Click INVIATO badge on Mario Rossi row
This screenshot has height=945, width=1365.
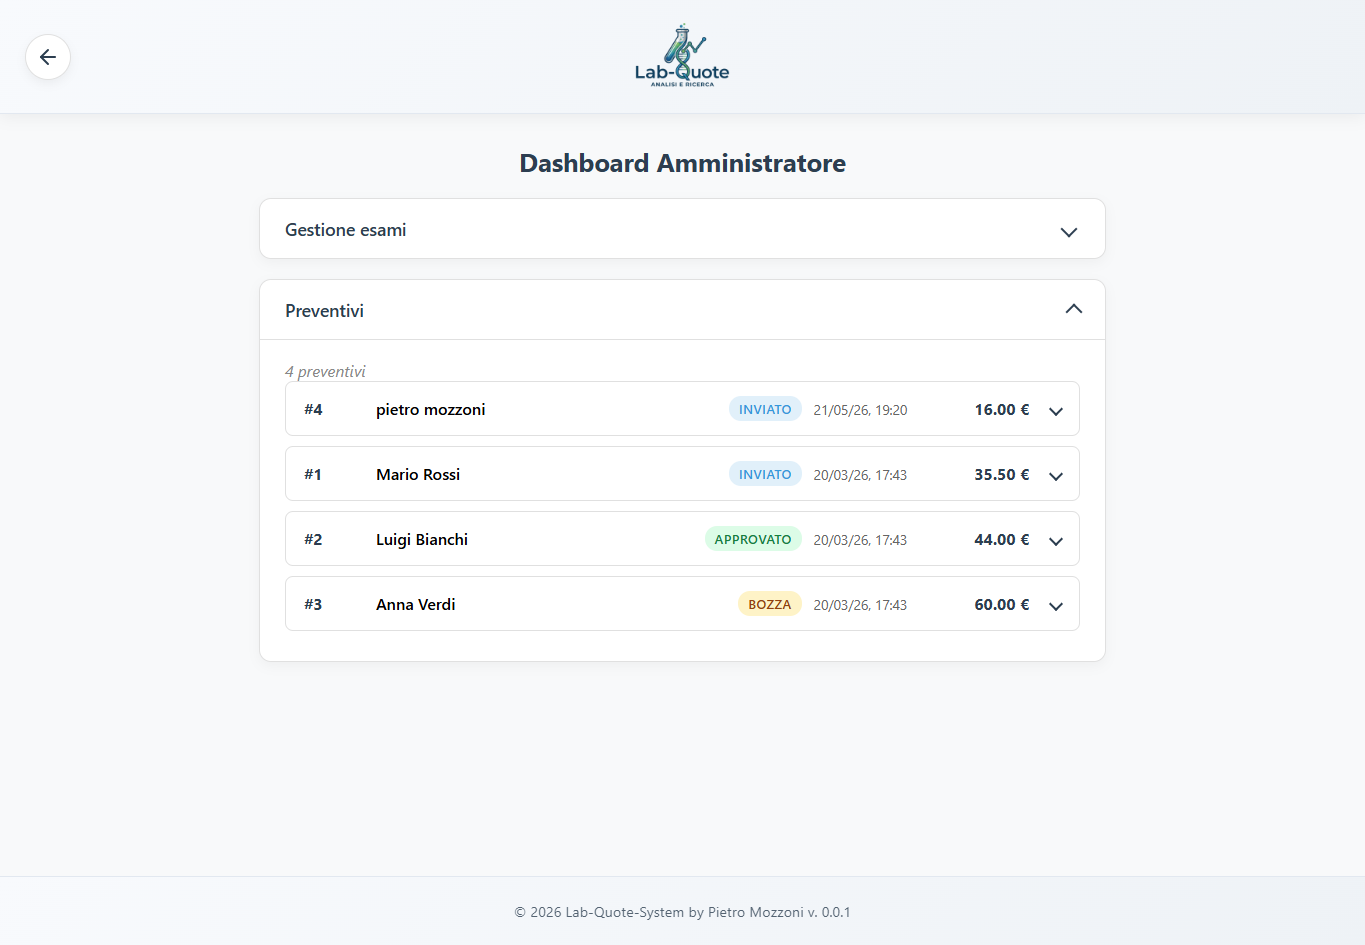click(765, 474)
